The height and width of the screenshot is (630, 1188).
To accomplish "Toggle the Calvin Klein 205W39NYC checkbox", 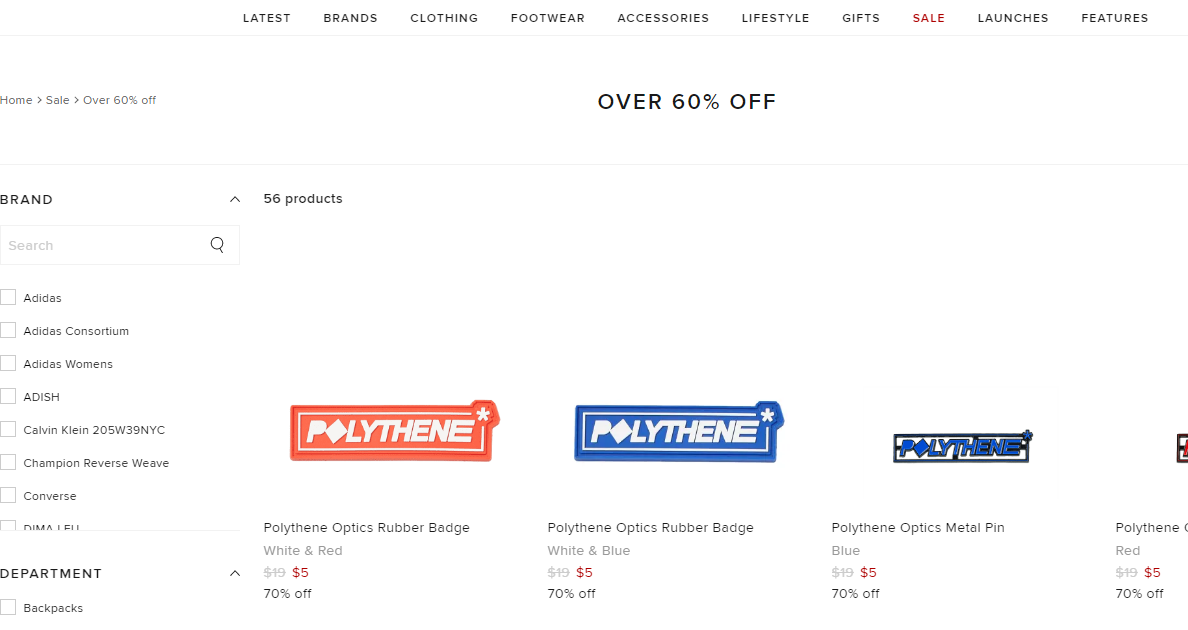I will pyautogui.click(x=9, y=430).
